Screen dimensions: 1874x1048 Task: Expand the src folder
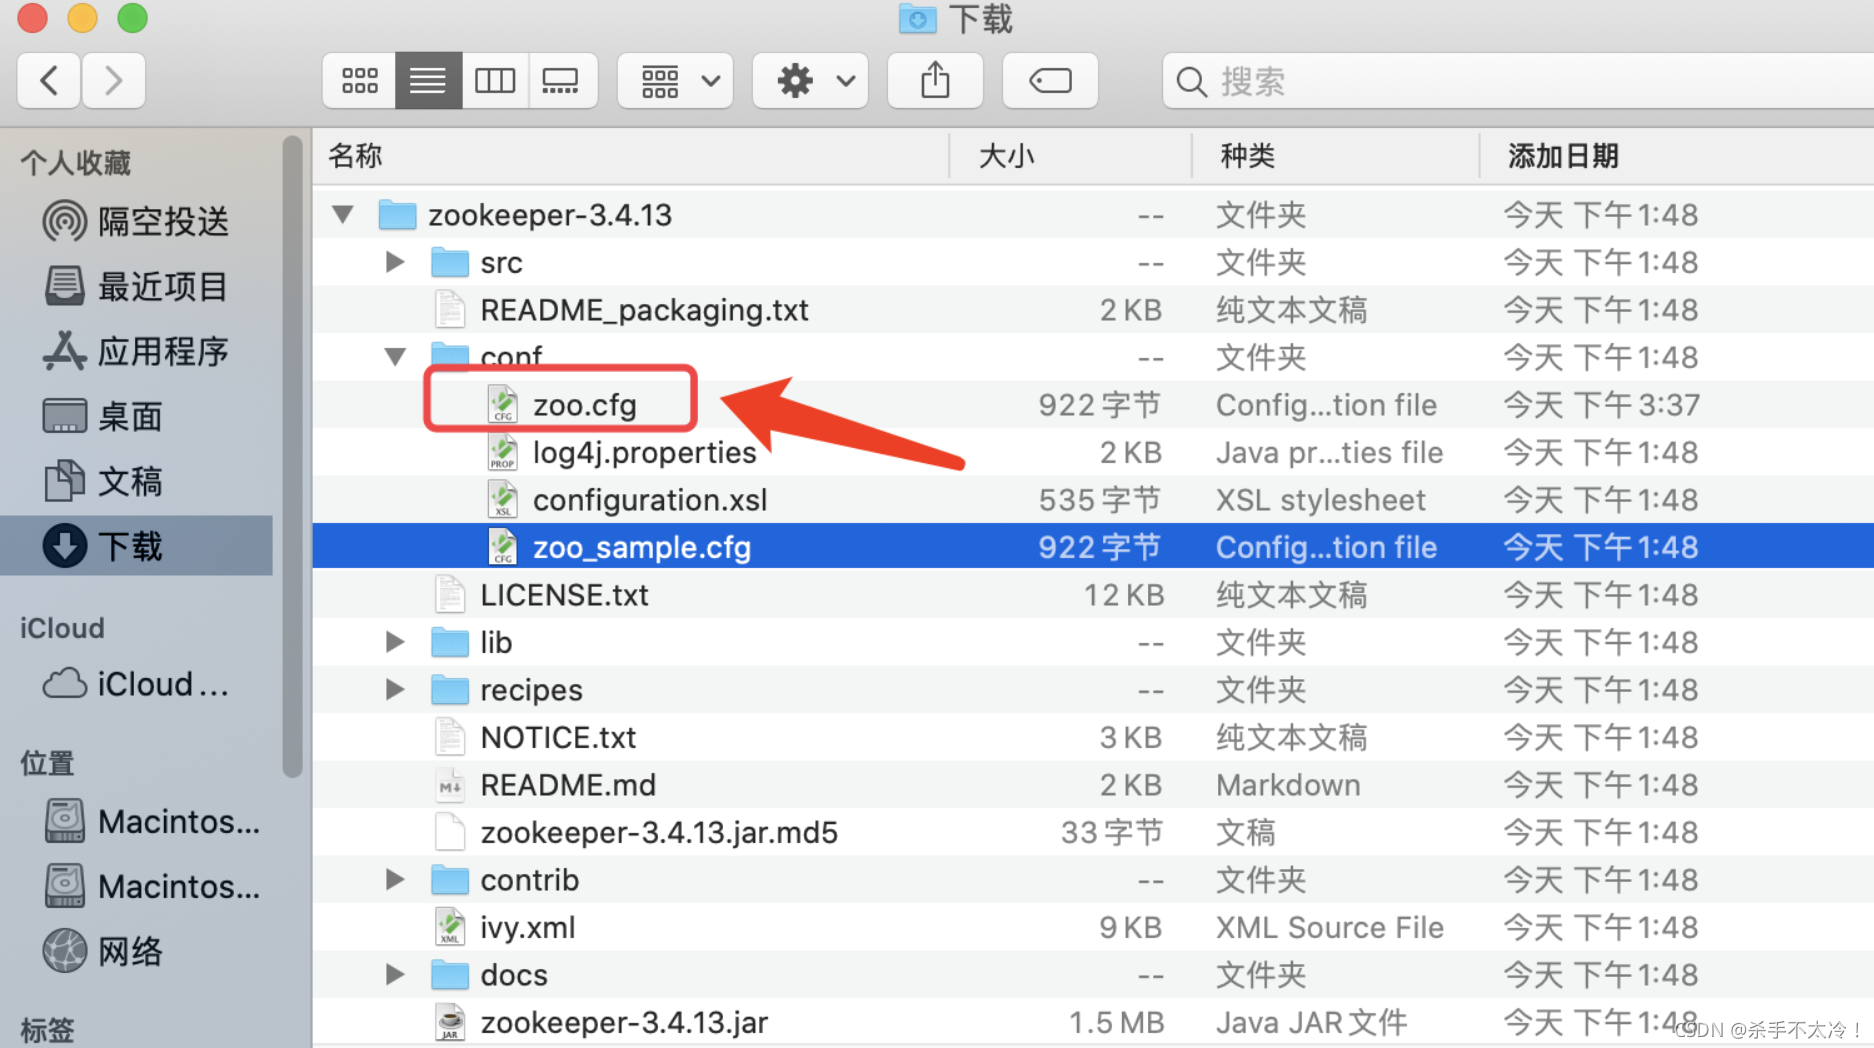[395, 262]
